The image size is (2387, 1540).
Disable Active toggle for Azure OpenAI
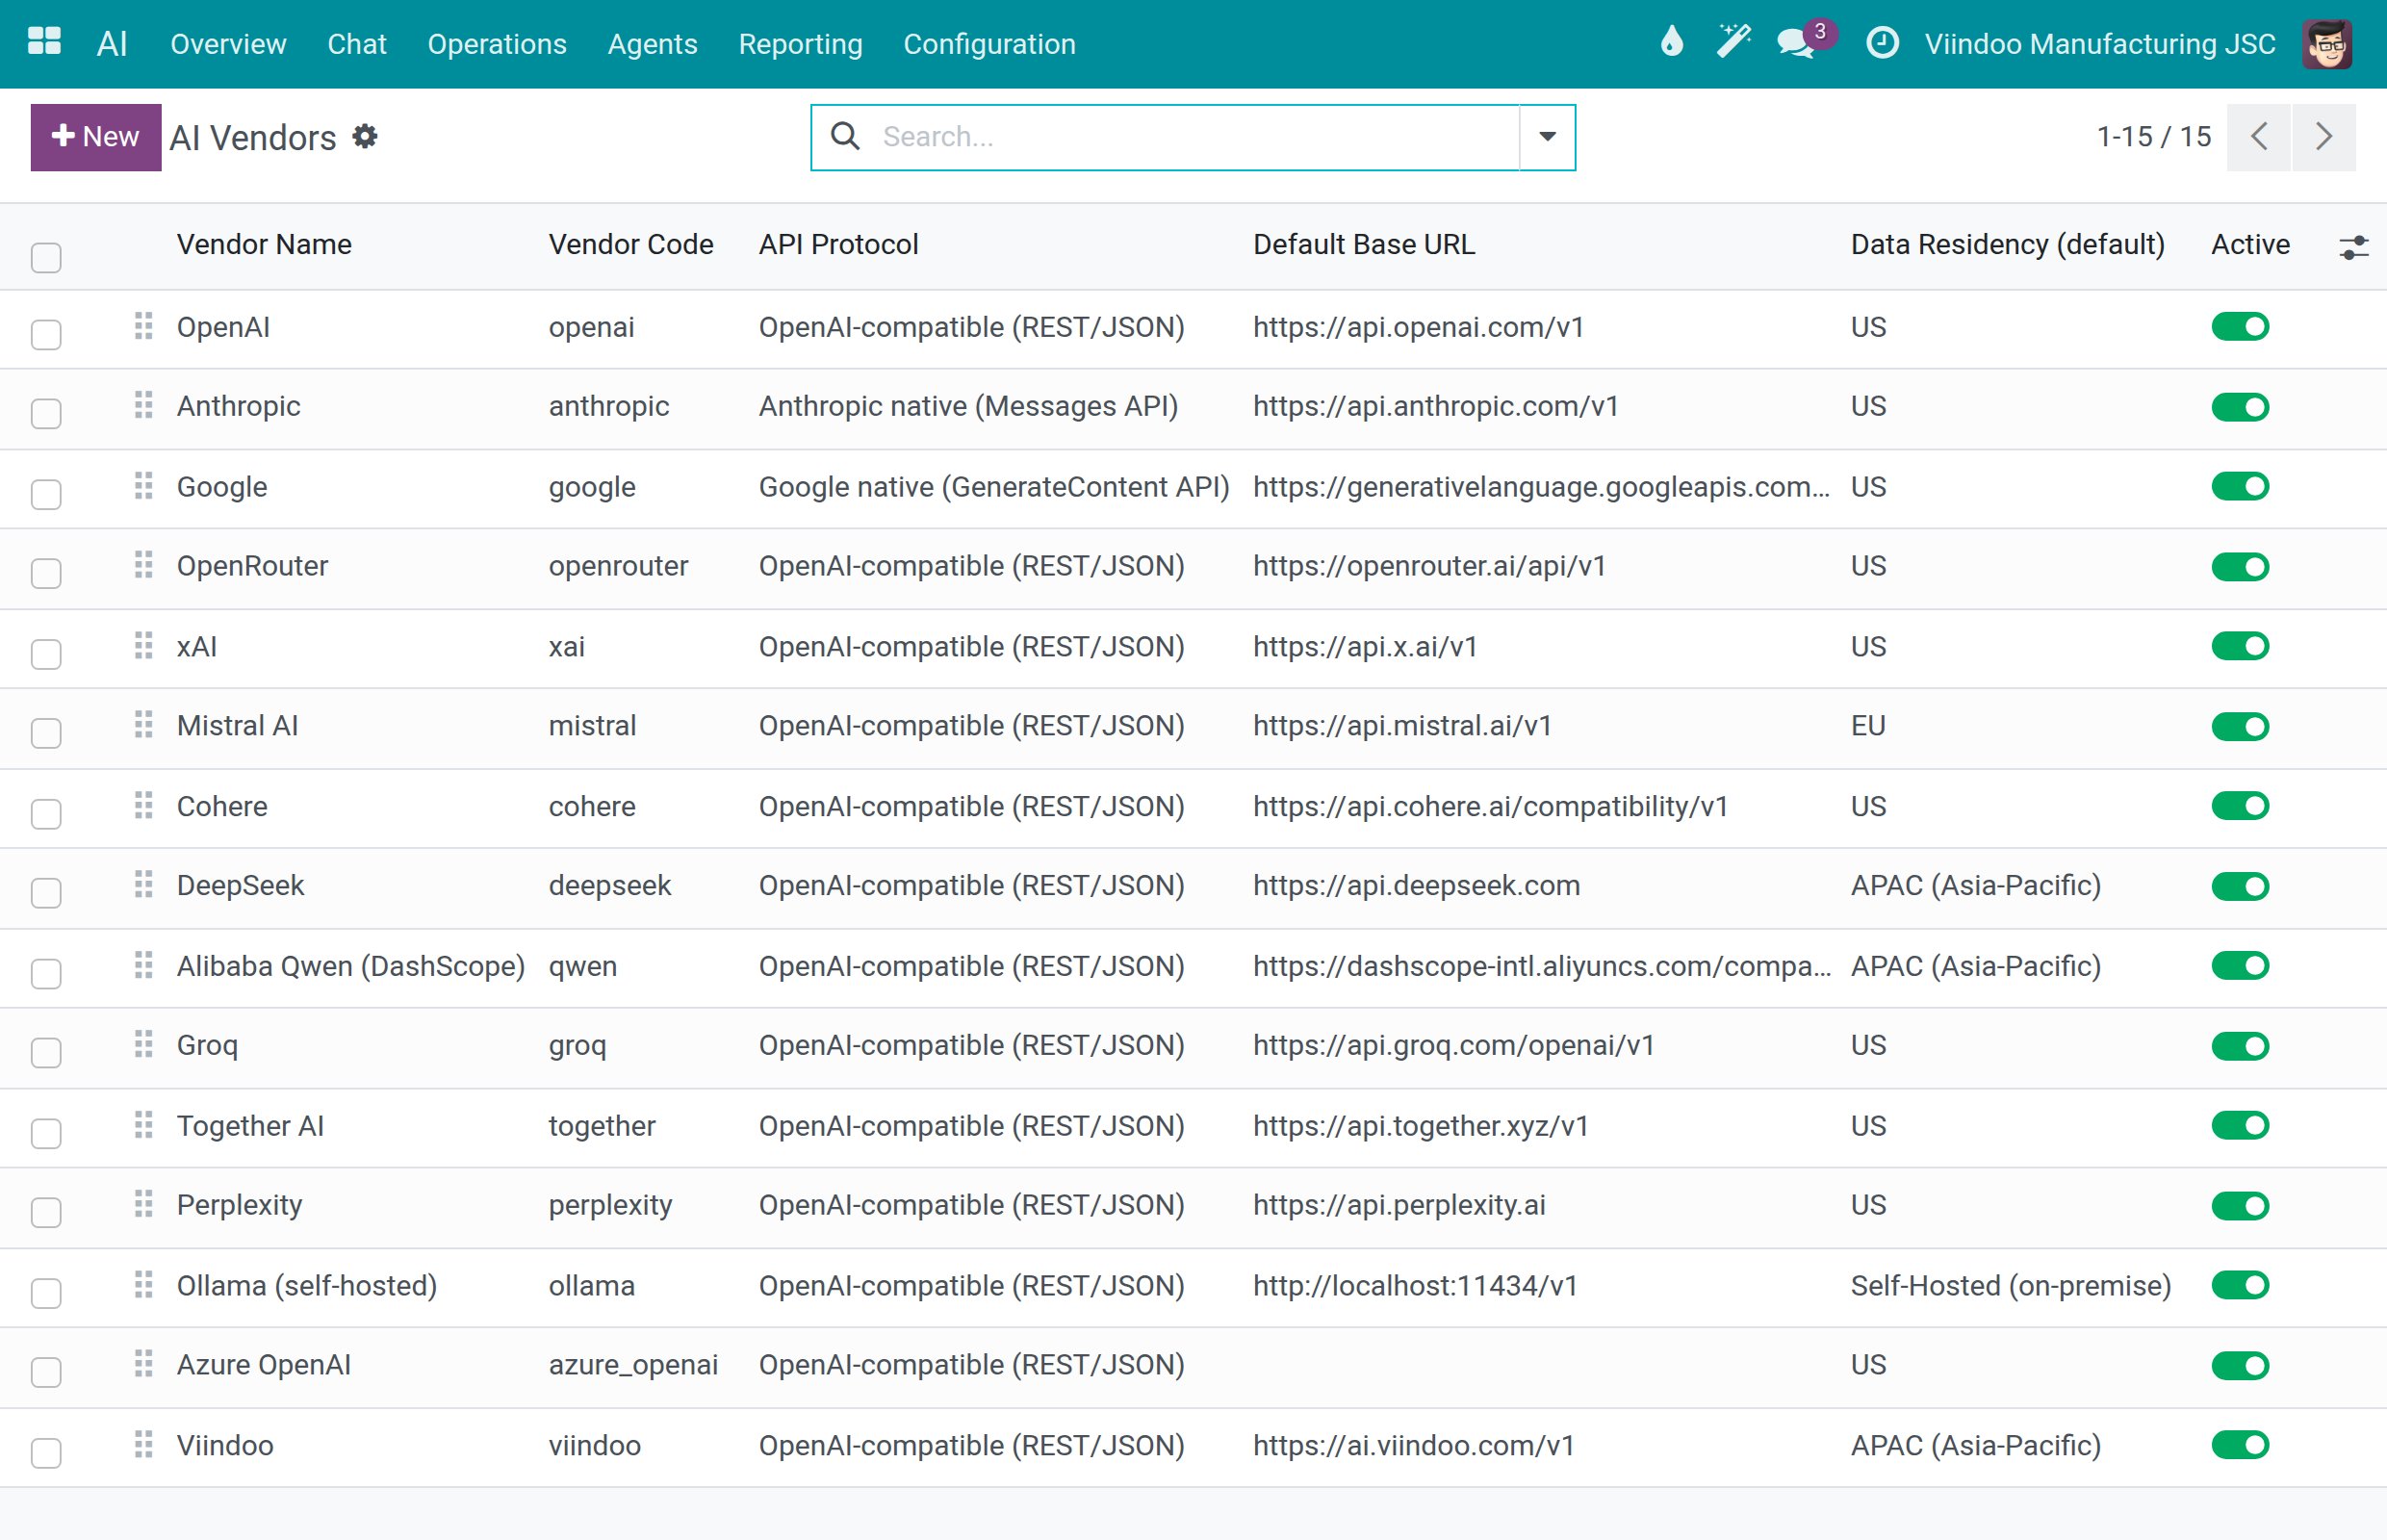(2240, 1365)
